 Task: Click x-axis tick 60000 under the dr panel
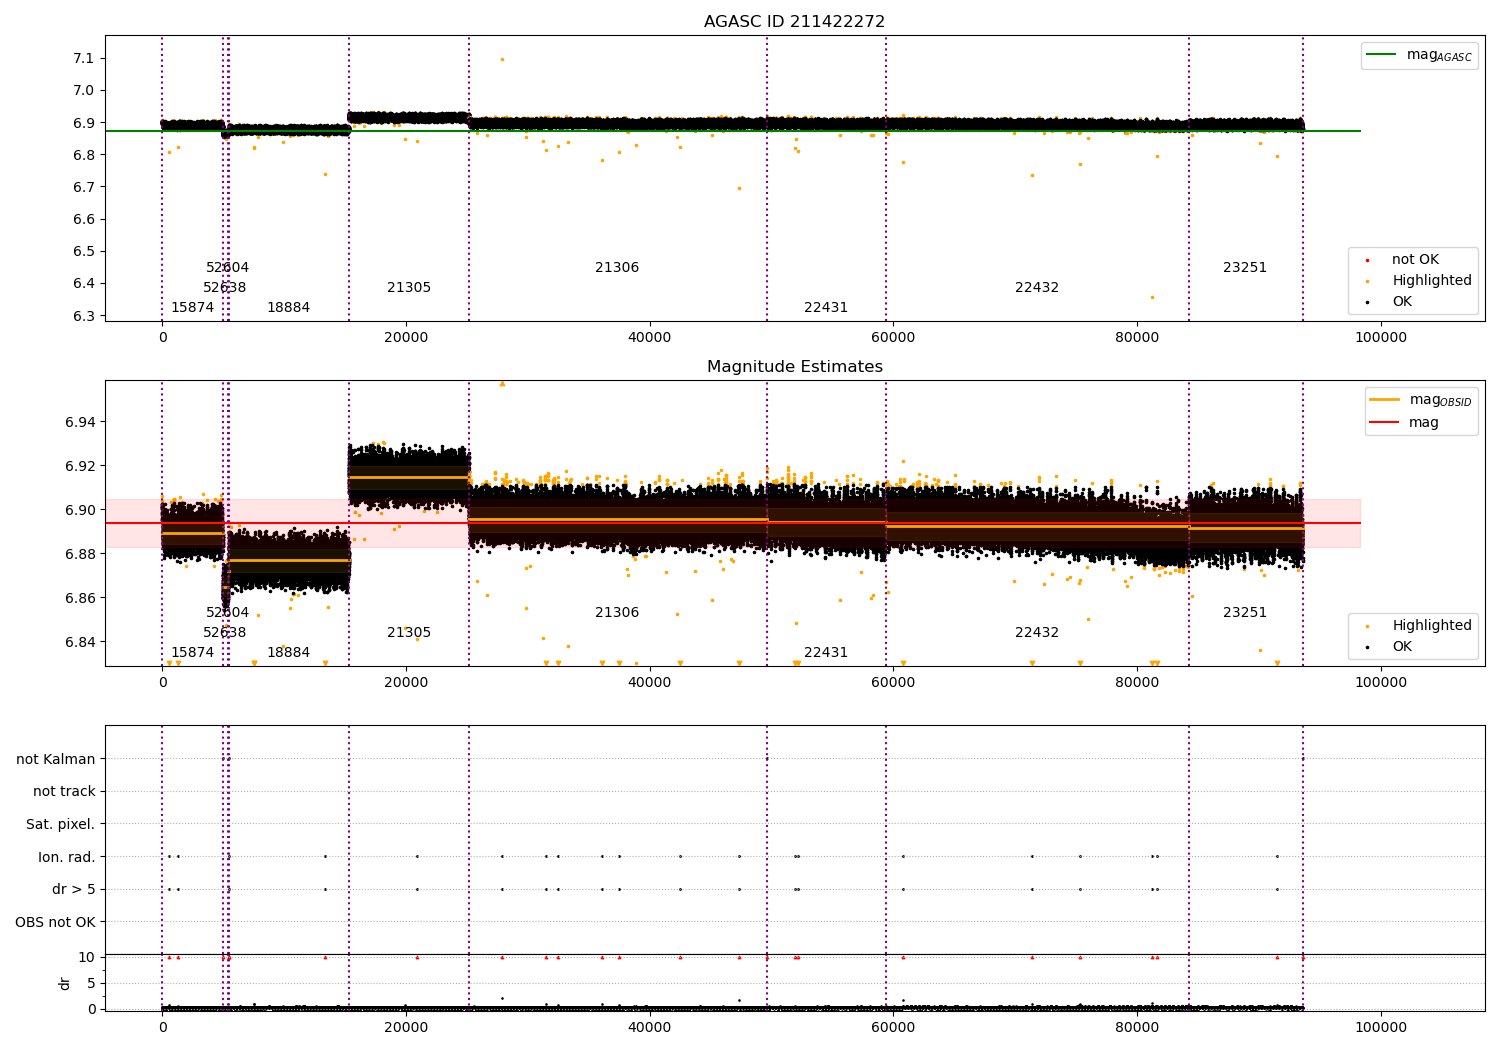click(x=893, y=1027)
